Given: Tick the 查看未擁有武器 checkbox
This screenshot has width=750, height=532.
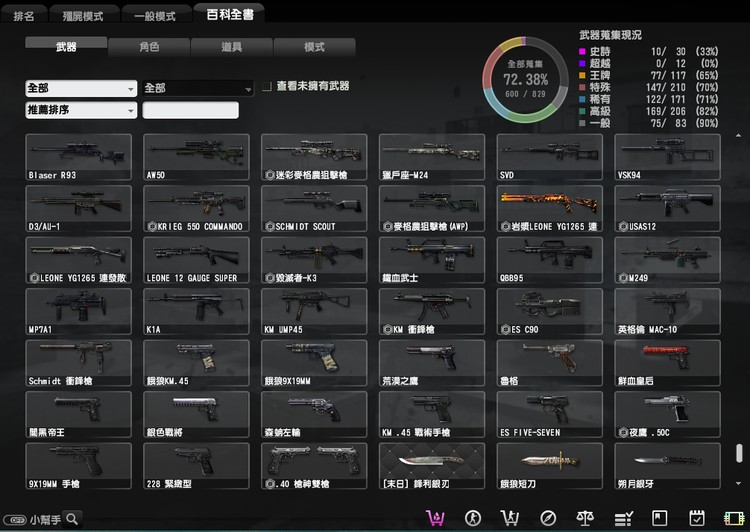Looking at the screenshot, I should click(x=267, y=87).
